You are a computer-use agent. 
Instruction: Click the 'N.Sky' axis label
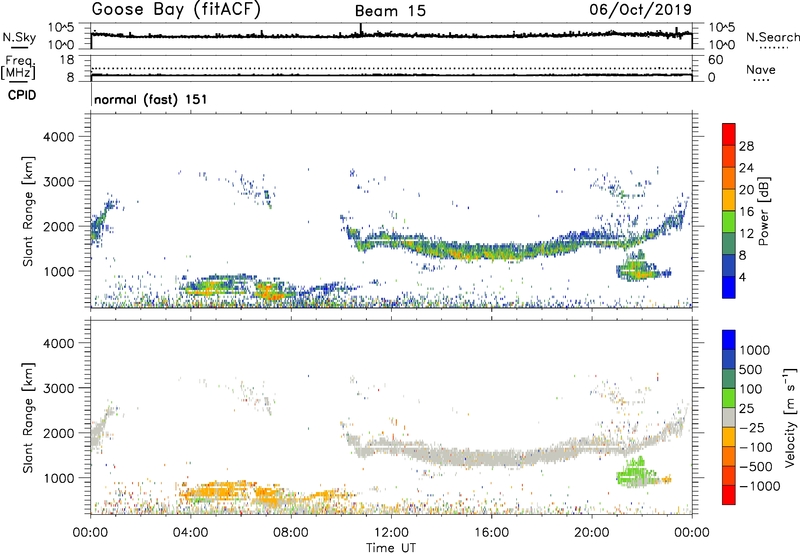(19, 37)
